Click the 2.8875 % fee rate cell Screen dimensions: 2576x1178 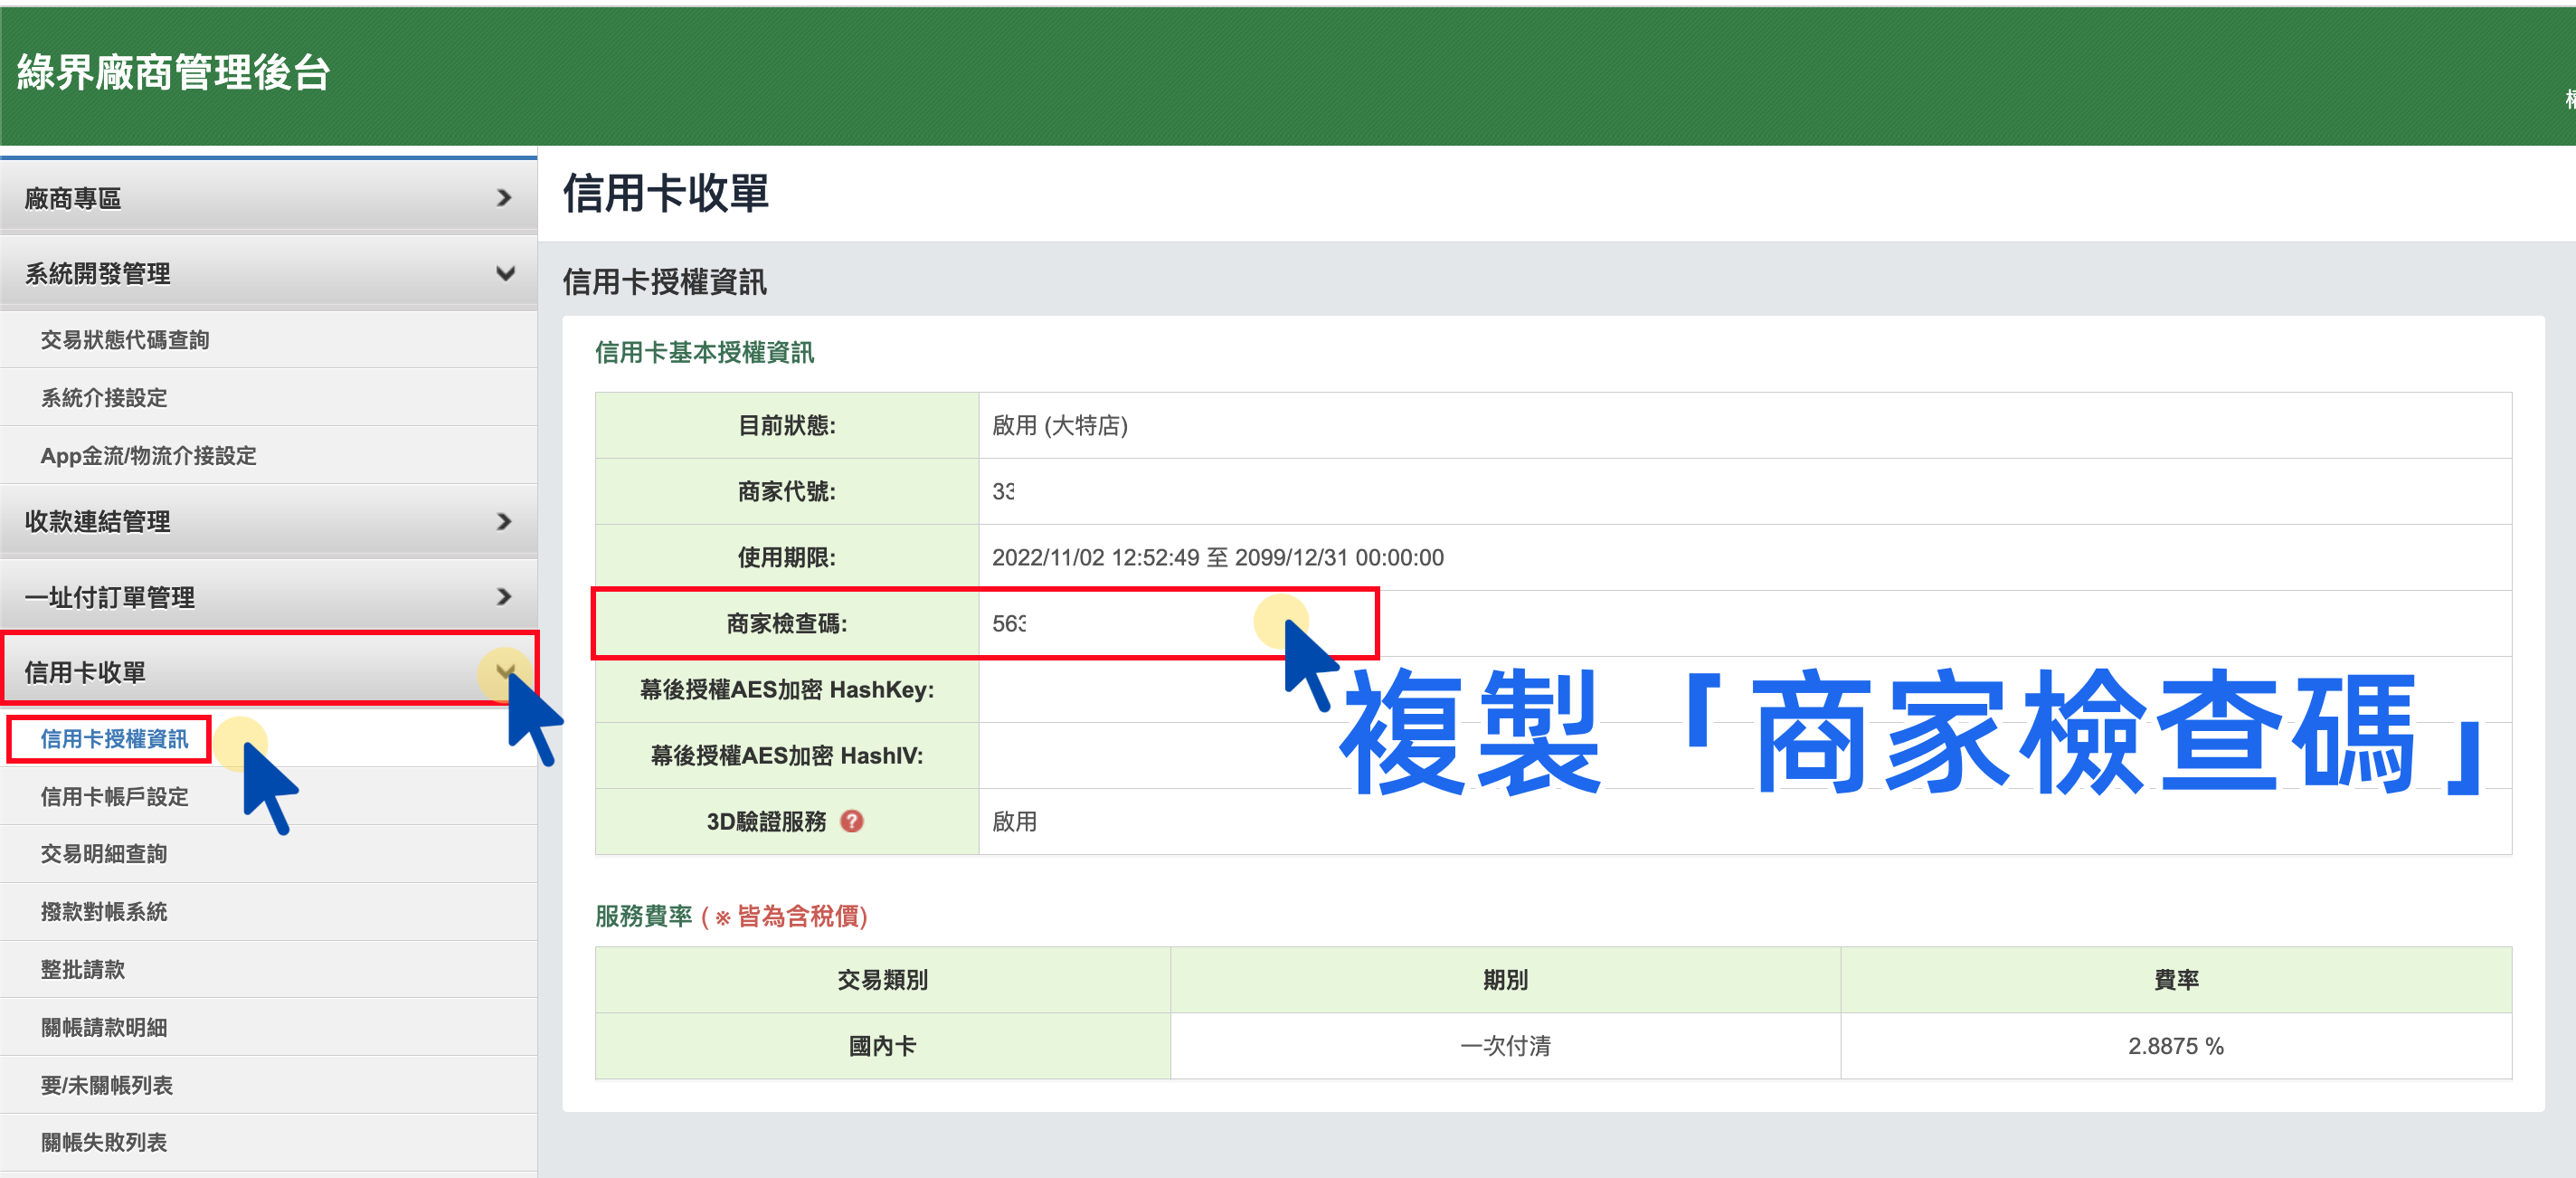coord(2176,1046)
